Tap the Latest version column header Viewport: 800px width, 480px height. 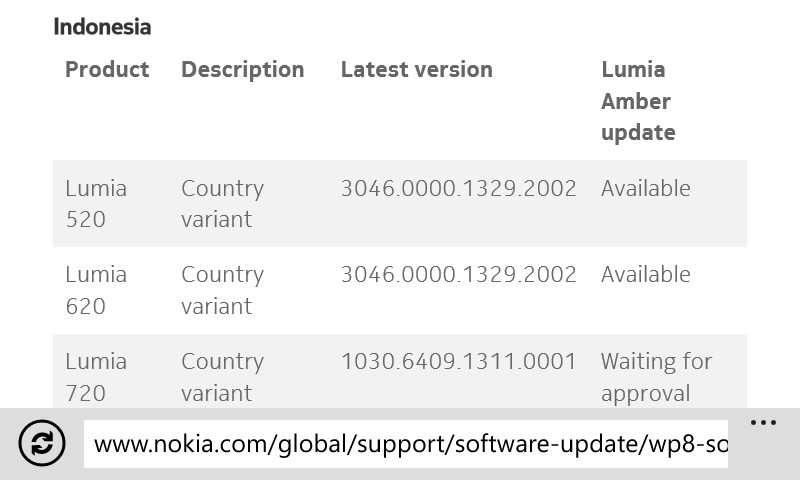pyautogui.click(x=416, y=69)
